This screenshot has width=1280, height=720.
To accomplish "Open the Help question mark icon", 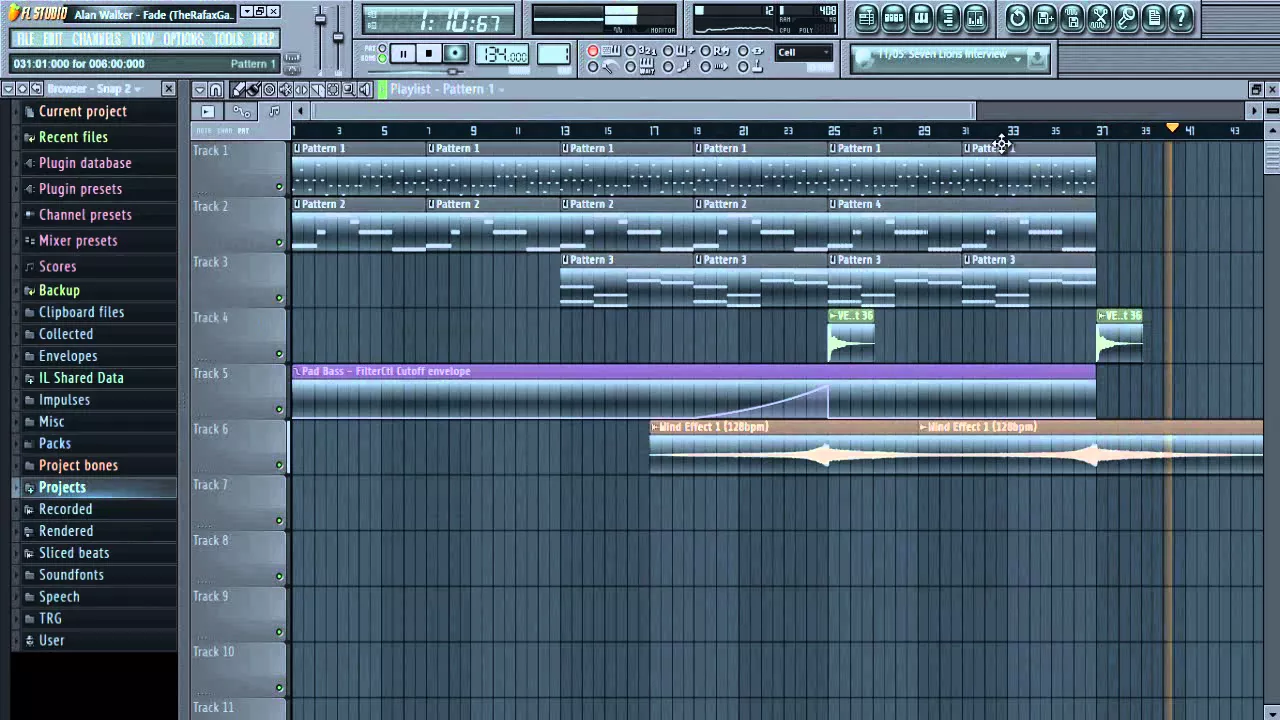I will [1181, 17].
